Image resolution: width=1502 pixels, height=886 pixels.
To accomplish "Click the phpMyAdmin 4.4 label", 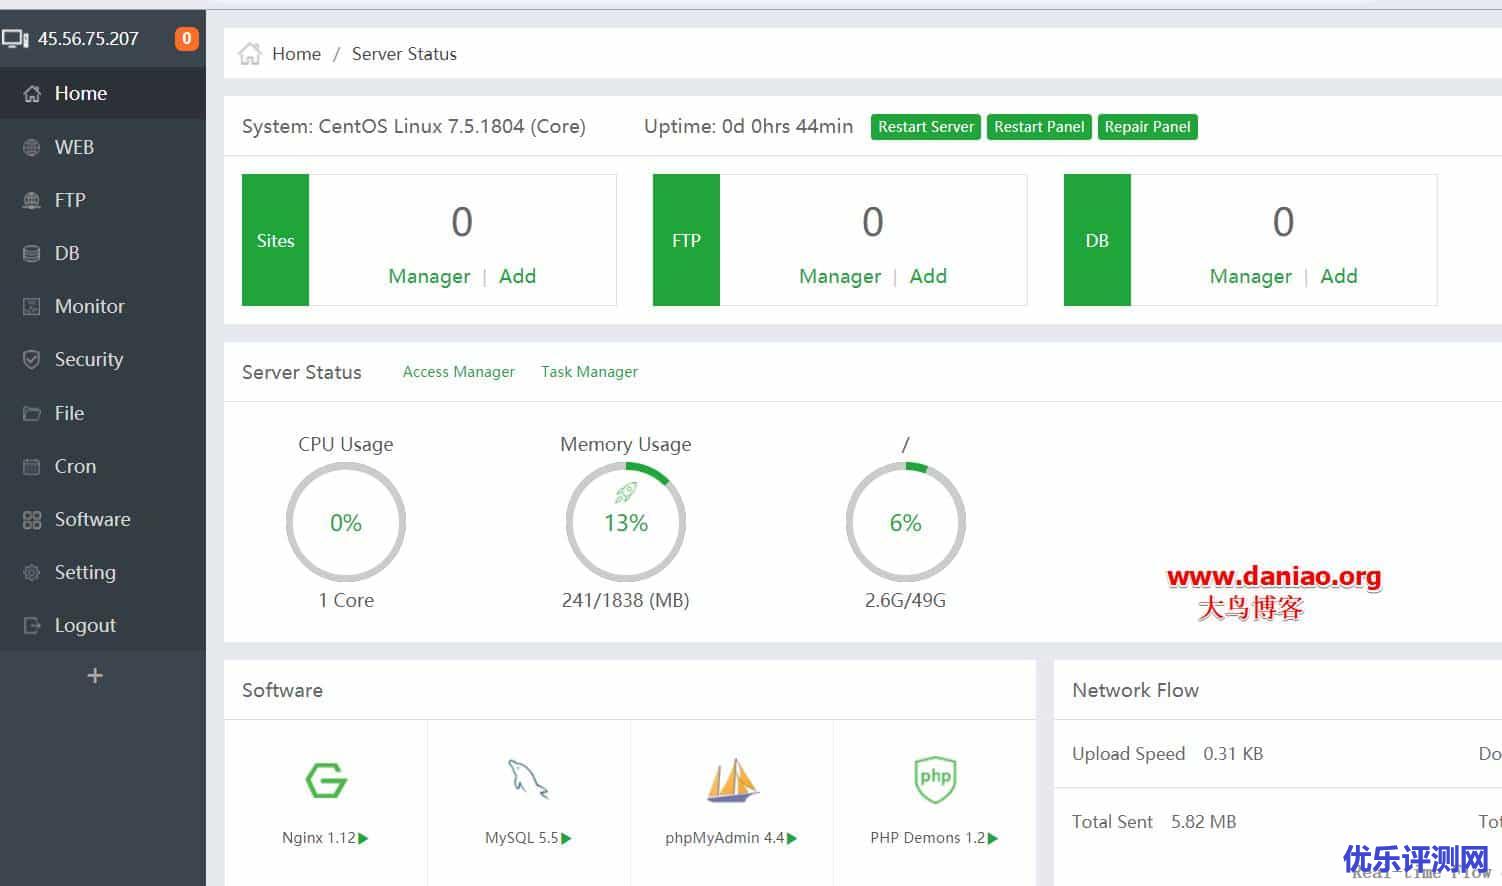I will (725, 838).
